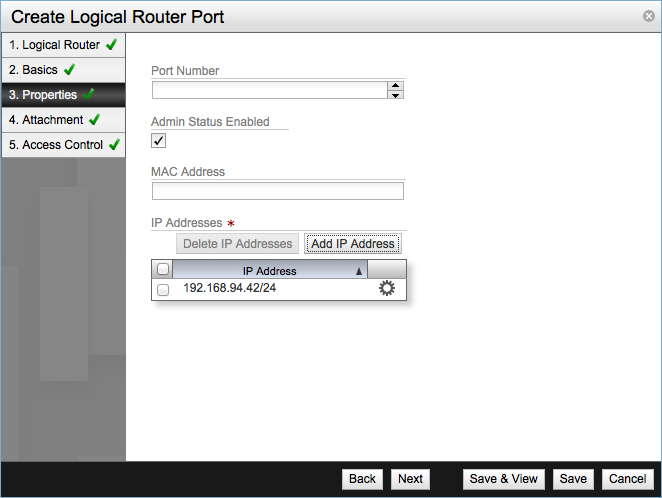This screenshot has width=662, height=498.
Task: Check the 192.168.94.42/24 row checkbox
Action: pyautogui.click(x=163, y=289)
